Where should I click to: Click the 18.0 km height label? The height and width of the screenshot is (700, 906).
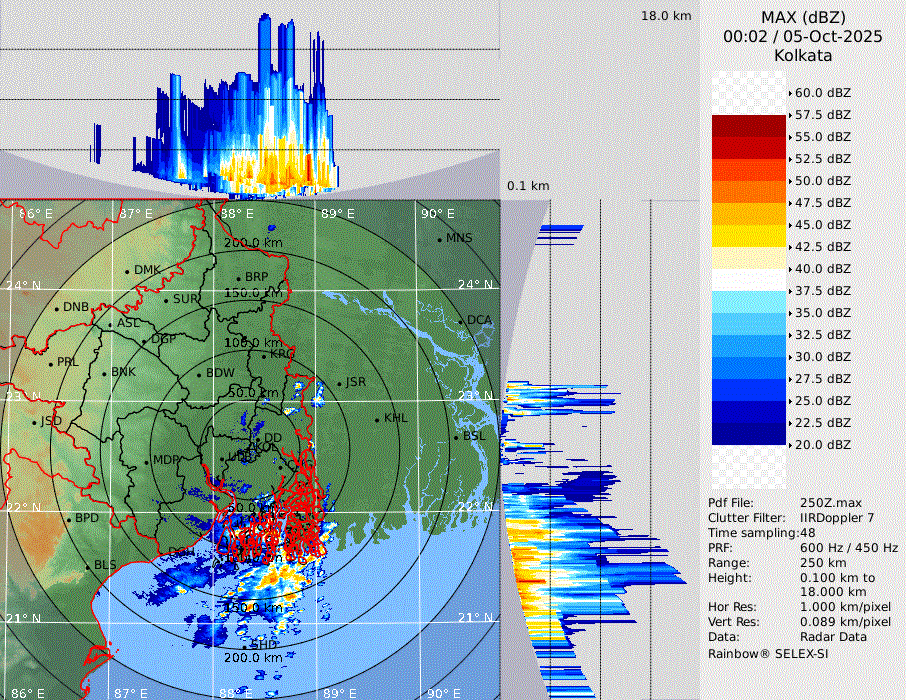tap(666, 16)
